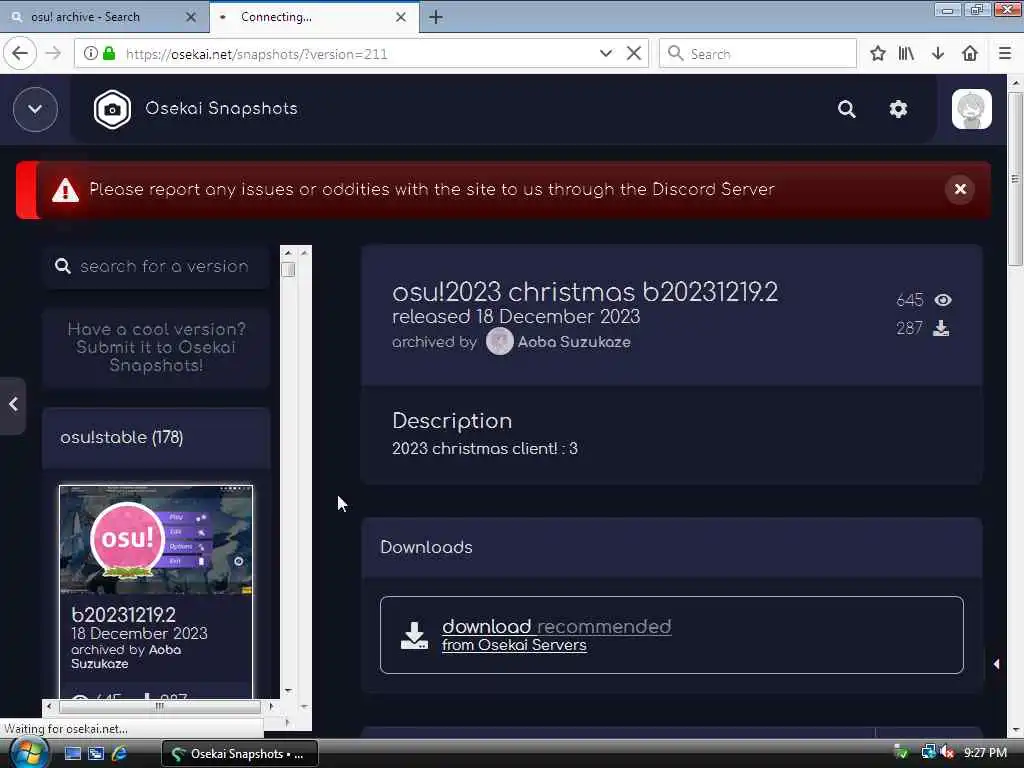Screen dimensions: 1024x768
Task: Stop loading the page with X button
Action: [633, 54]
